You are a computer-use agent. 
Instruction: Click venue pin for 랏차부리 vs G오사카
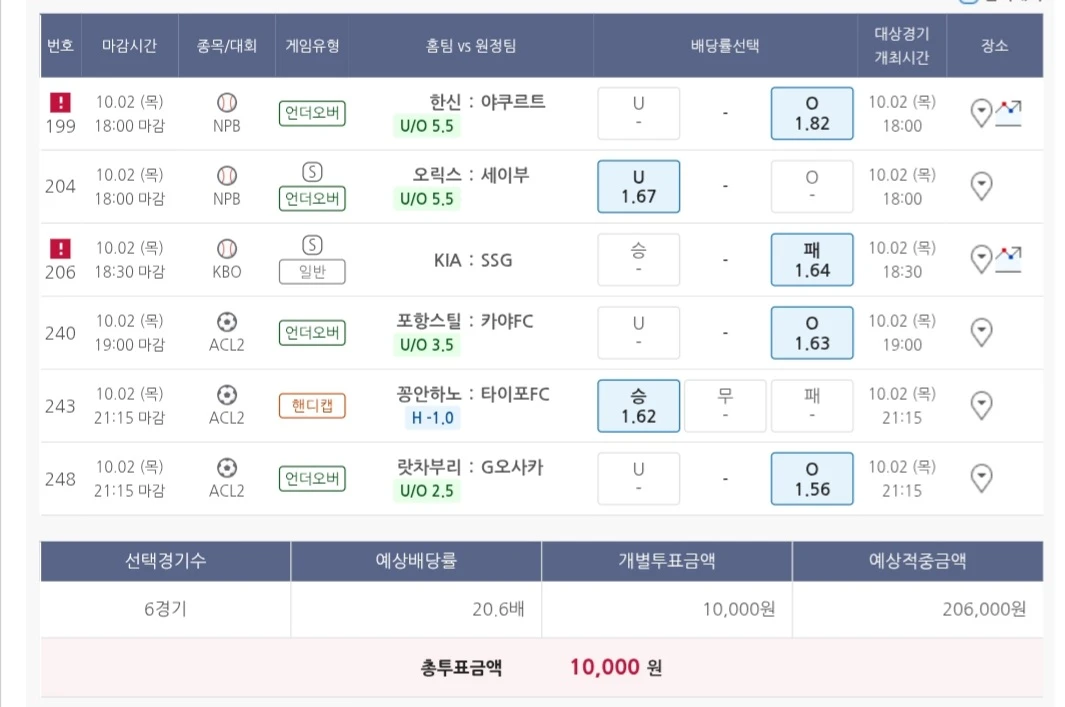982,478
